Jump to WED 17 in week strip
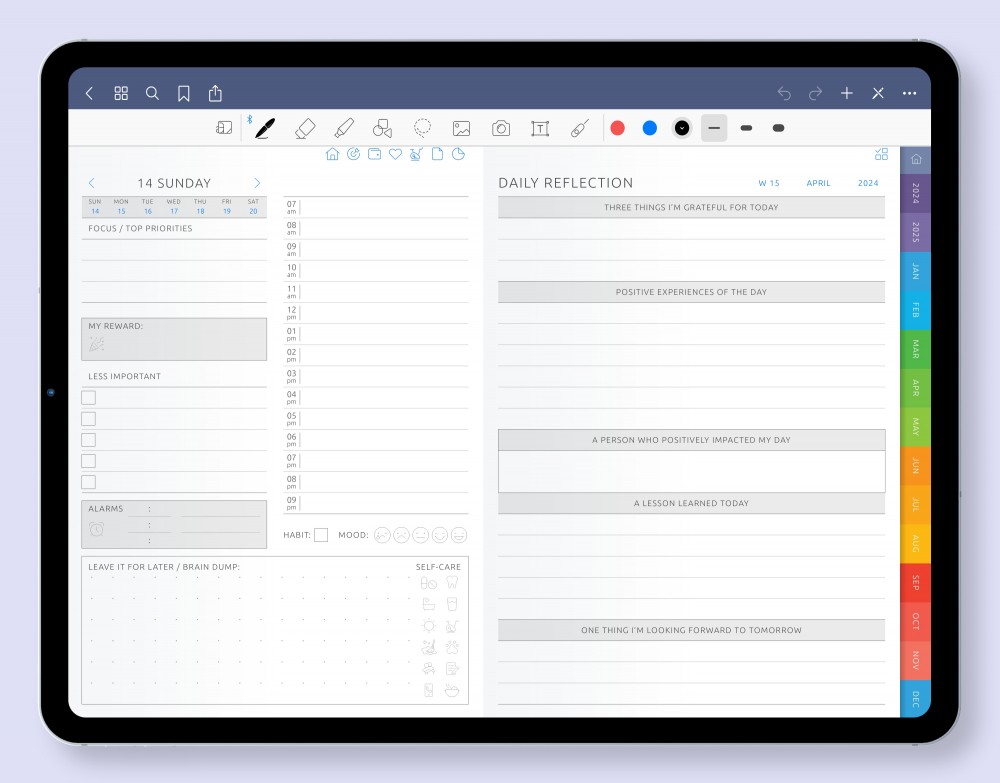The height and width of the screenshot is (783, 1000). point(173,207)
